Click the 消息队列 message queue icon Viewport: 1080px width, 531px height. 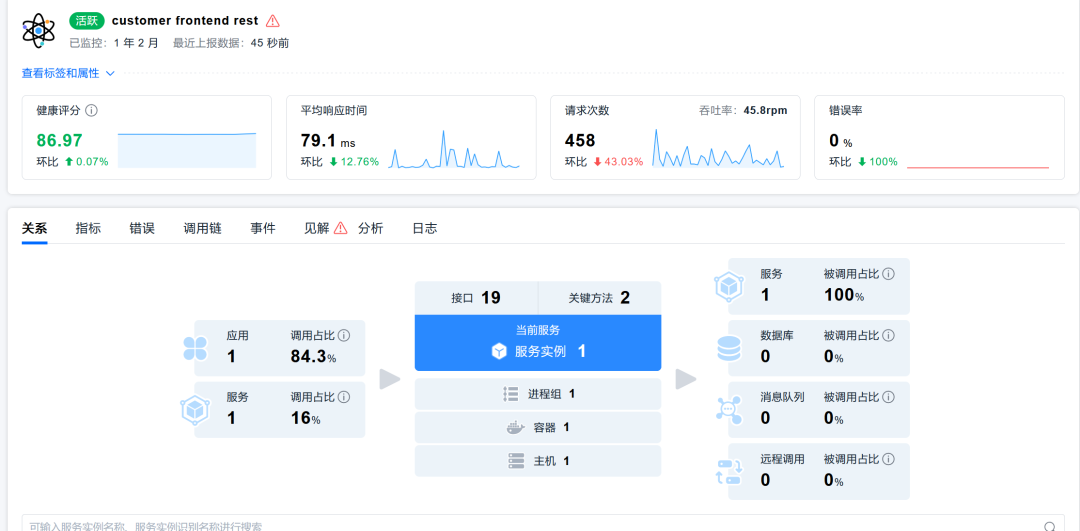click(x=728, y=409)
